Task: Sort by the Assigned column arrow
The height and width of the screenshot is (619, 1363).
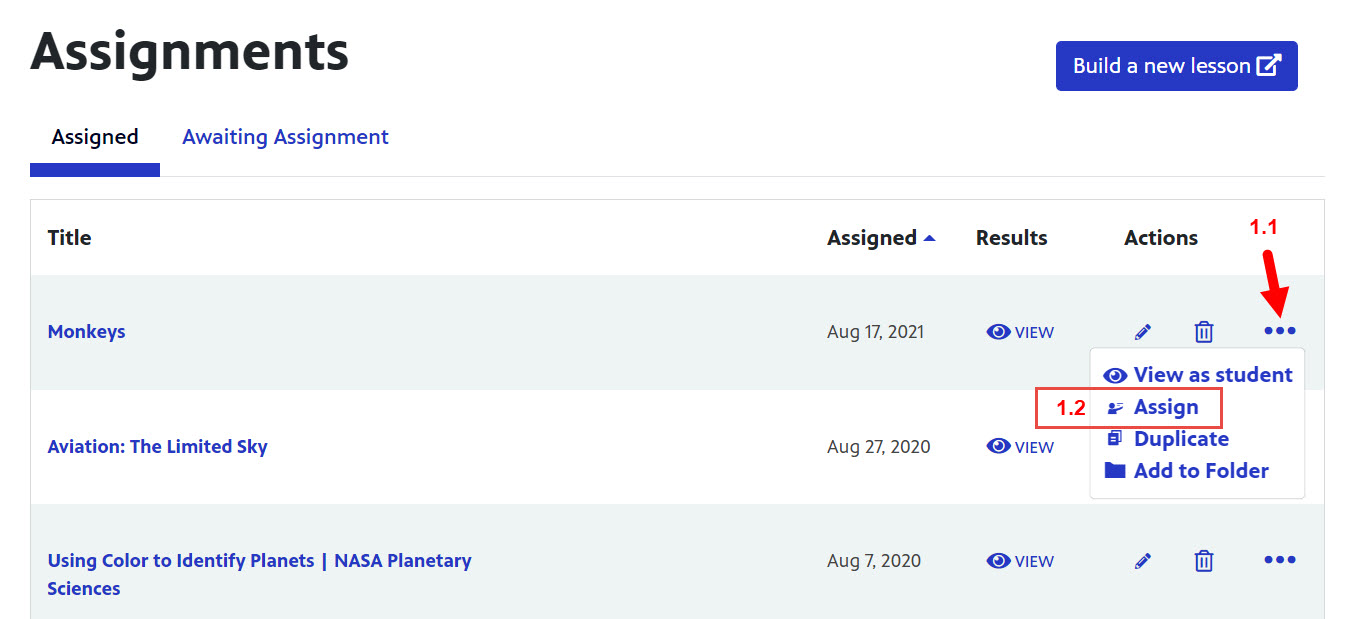Action: tap(930, 238)
